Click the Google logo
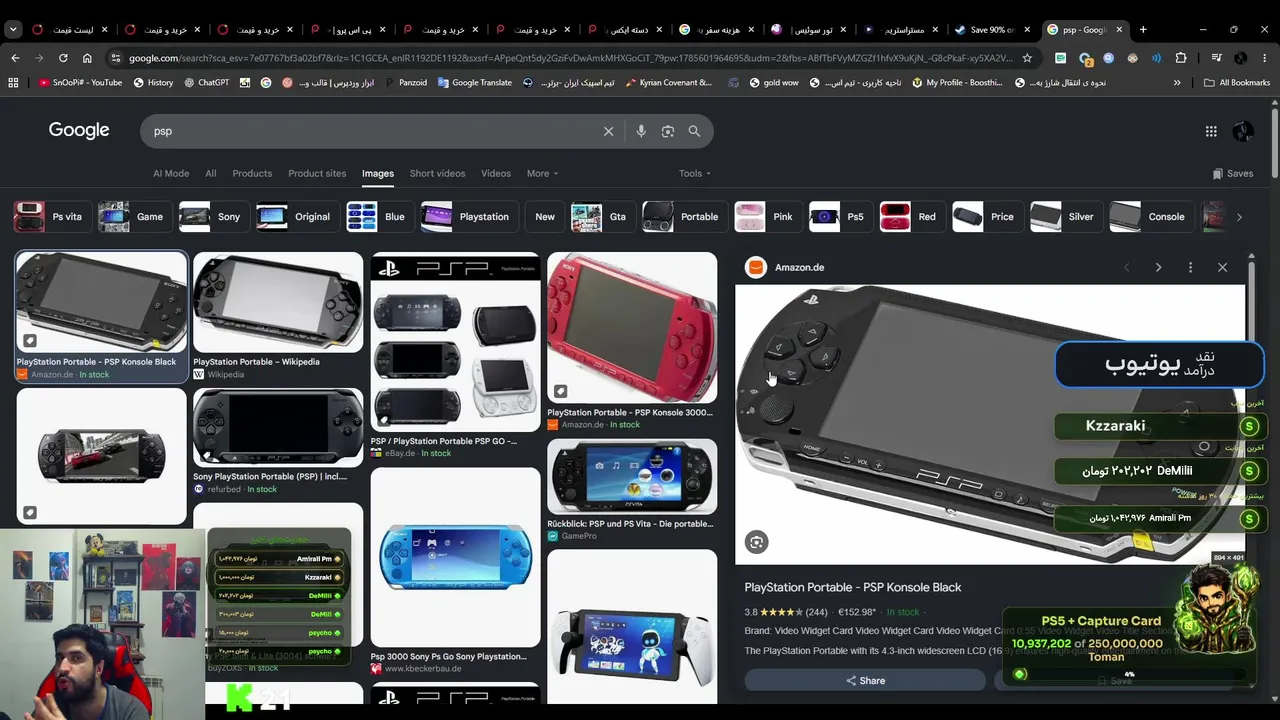This screenshot has height=720, width=1280. [79, 130]
